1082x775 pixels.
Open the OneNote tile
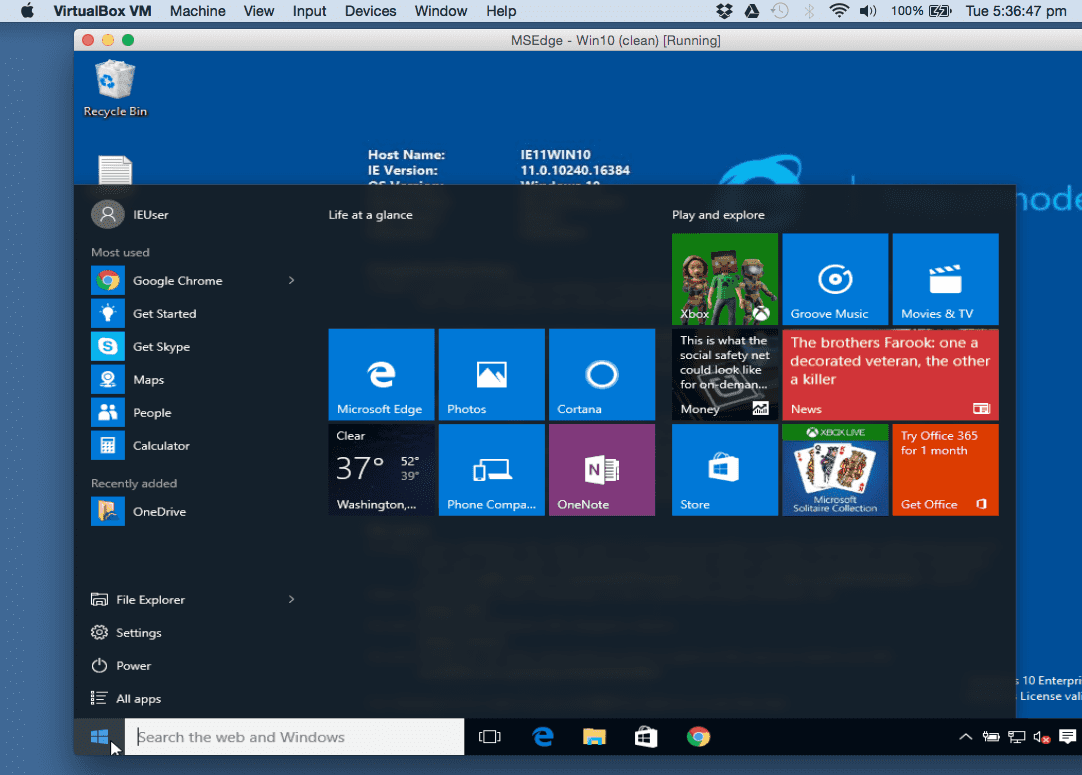(x=601, y=469)
